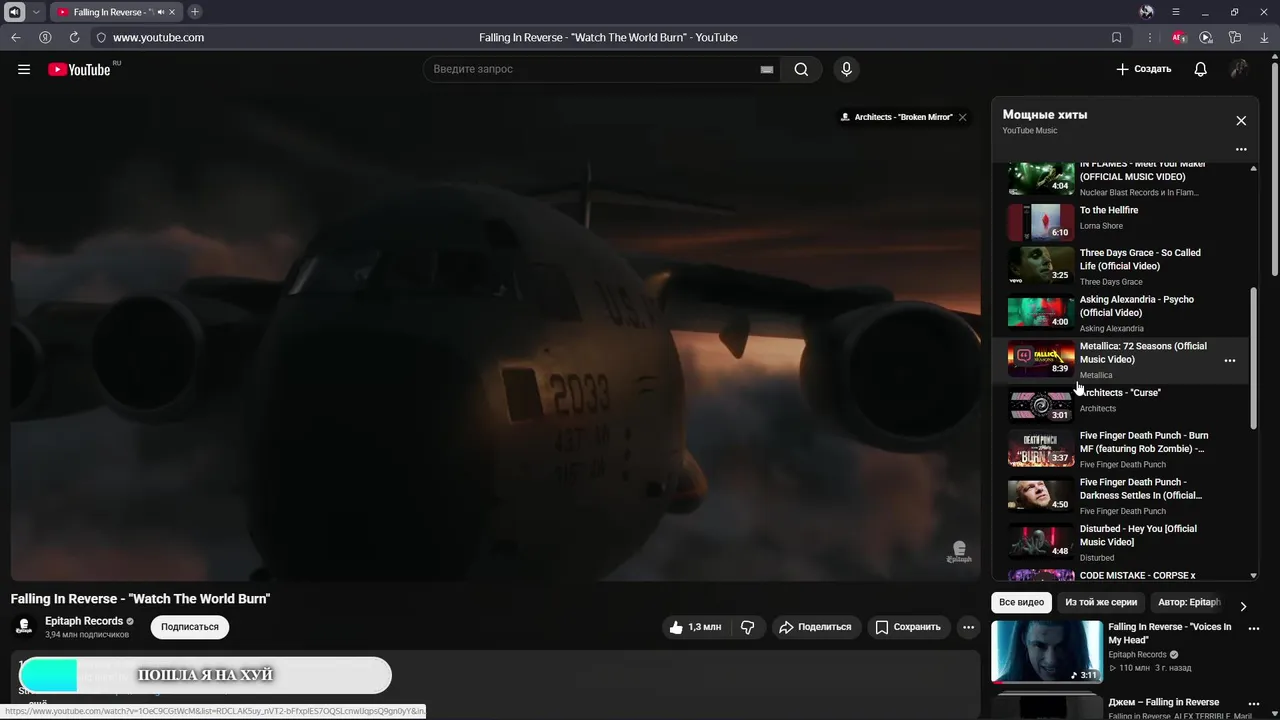This screenshot has height=720, width=1280.
Task: Open the Darkness Settles In thumbnail
Action: point(1040,496)
